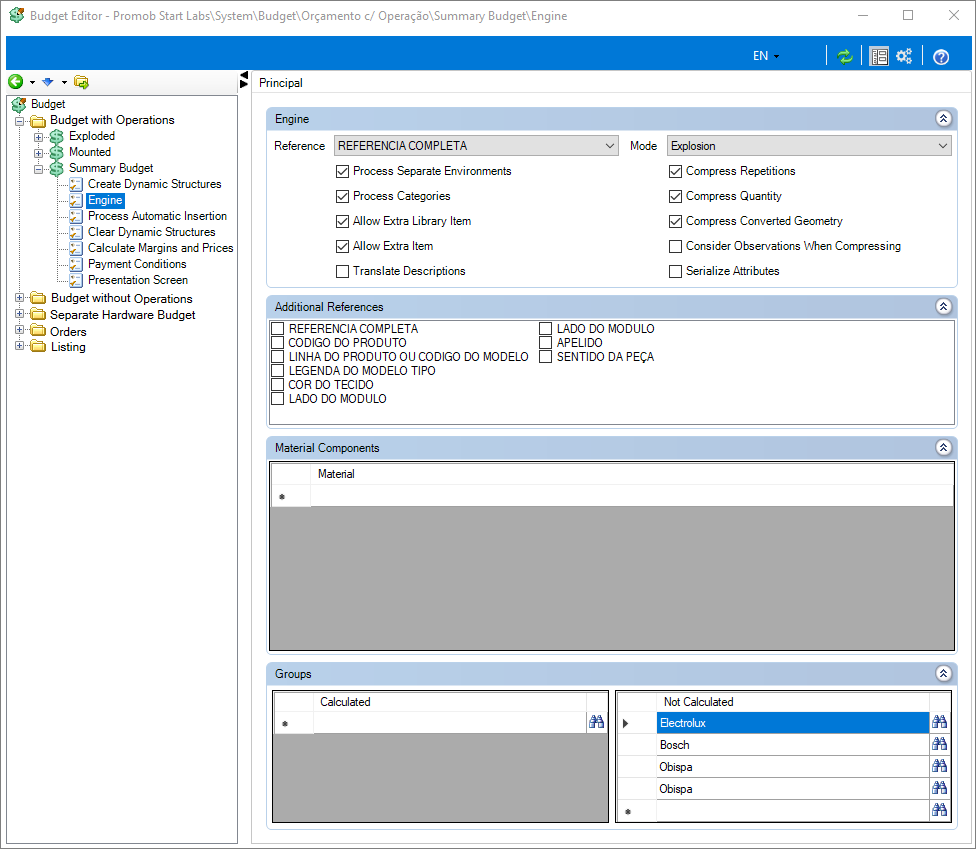The image size is (976, 849).
Task: Click the Create Dynamic Structures item icon
Action: tap(76, 184)
